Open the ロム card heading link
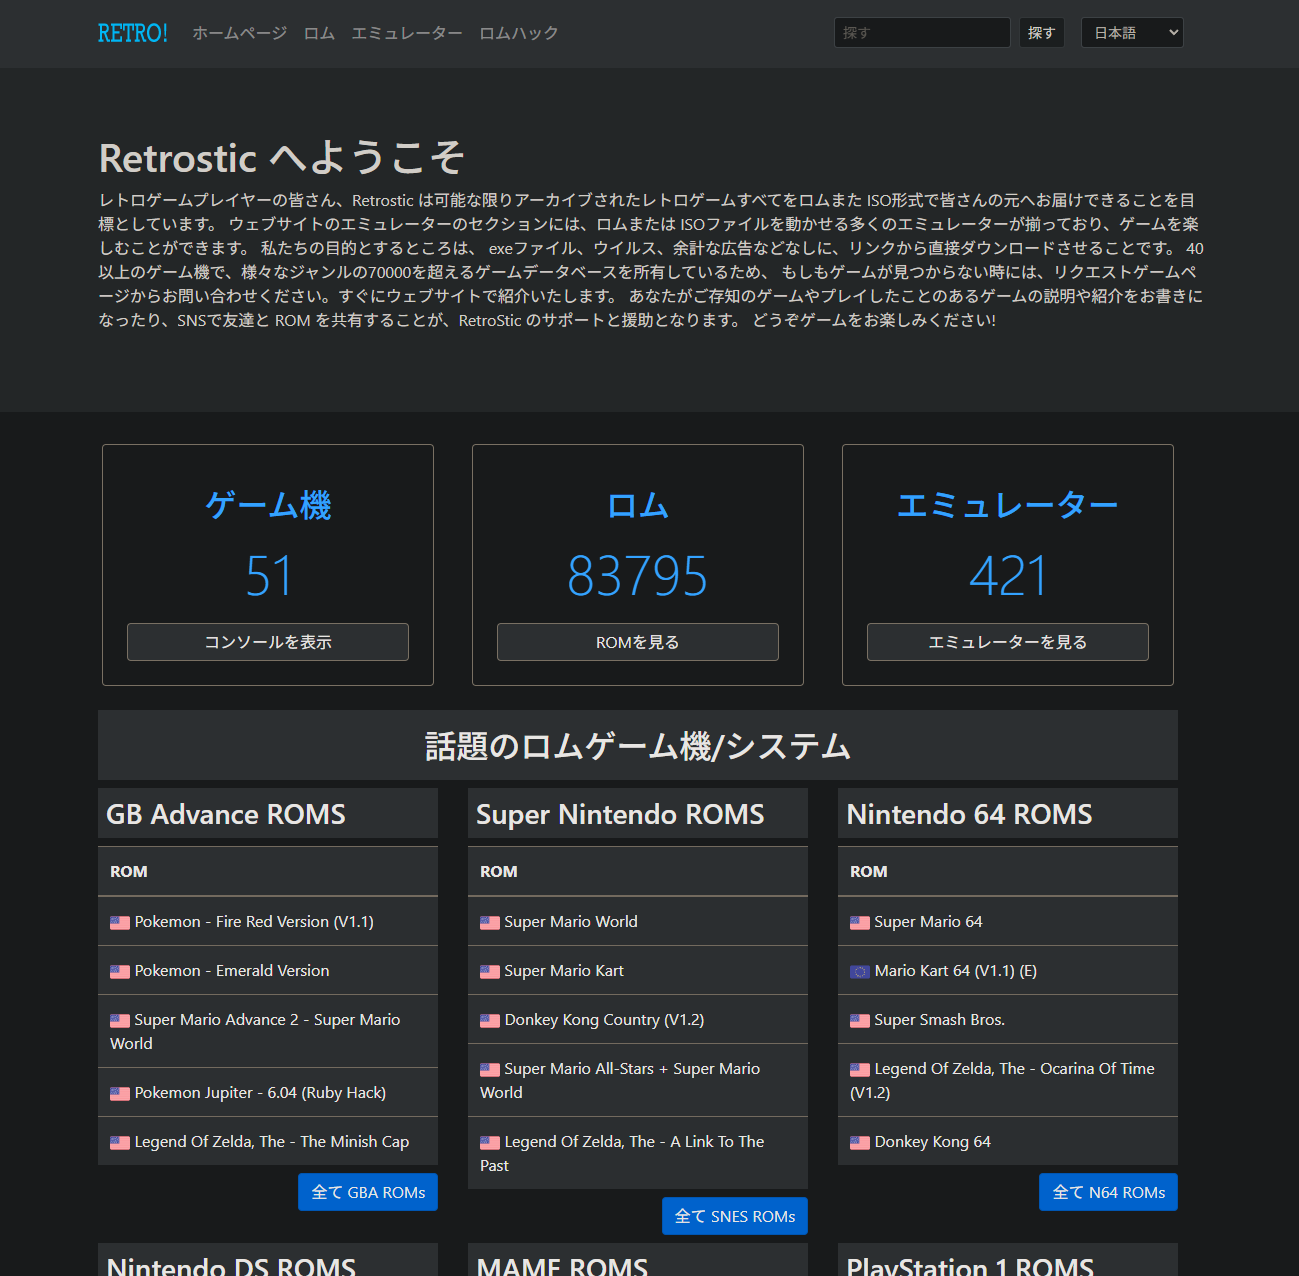Viewport: 1299px width, 1276px height. point(638,505)
